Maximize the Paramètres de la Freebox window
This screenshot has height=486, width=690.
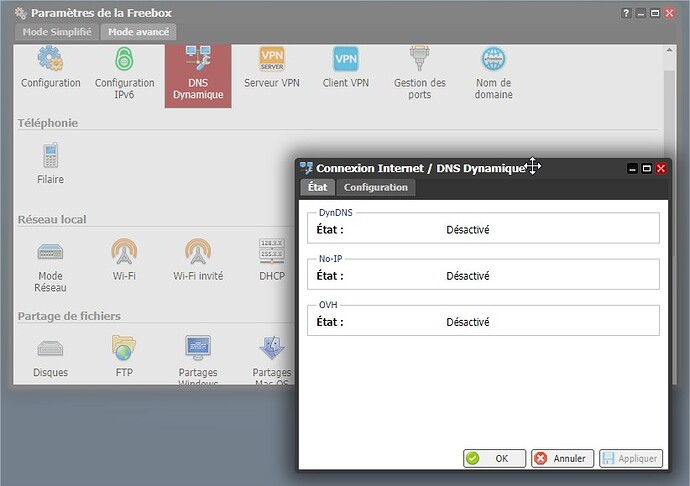click(x=655, y=13)
